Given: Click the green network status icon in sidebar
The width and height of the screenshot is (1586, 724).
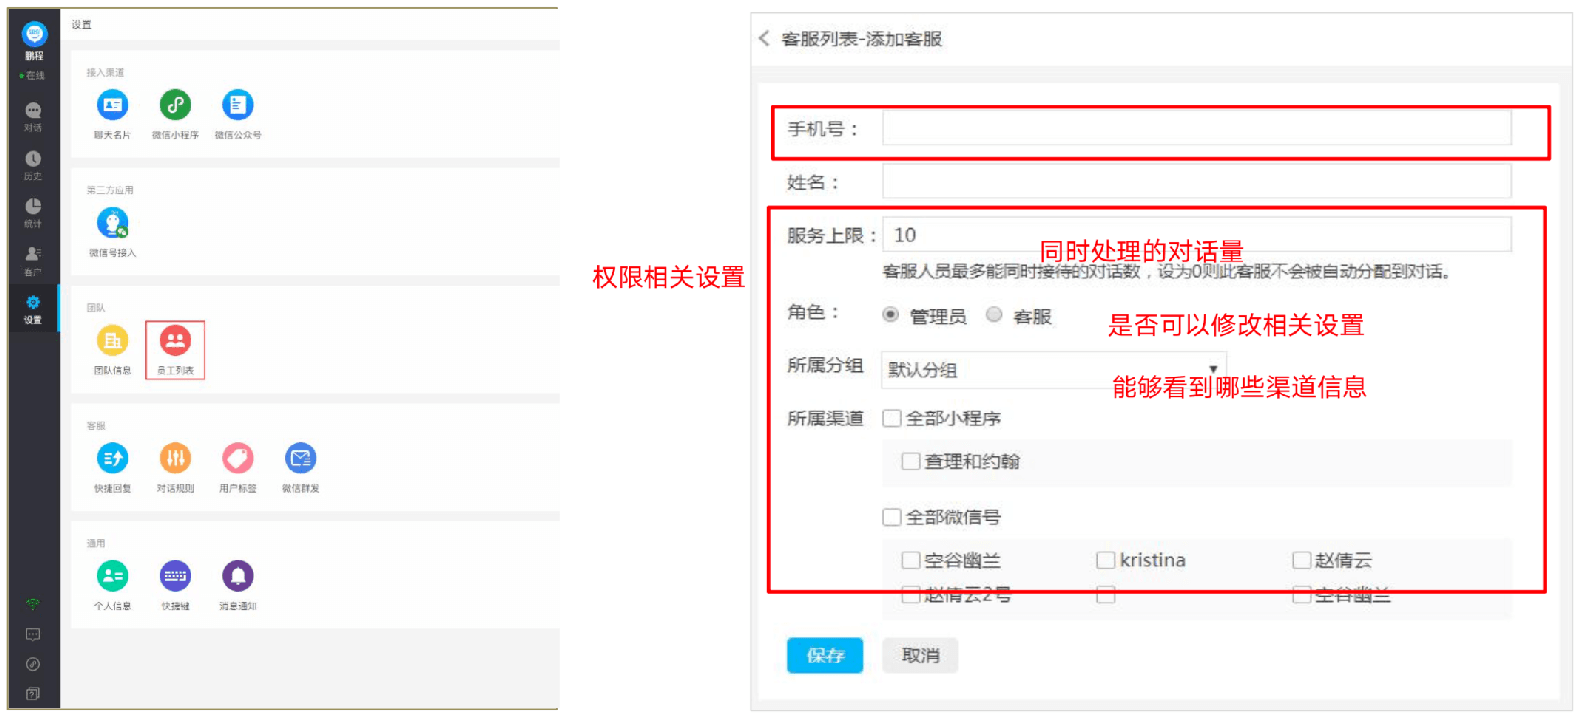Looking at the screenshot, I should pyautogui.click(x=33, y=604).
